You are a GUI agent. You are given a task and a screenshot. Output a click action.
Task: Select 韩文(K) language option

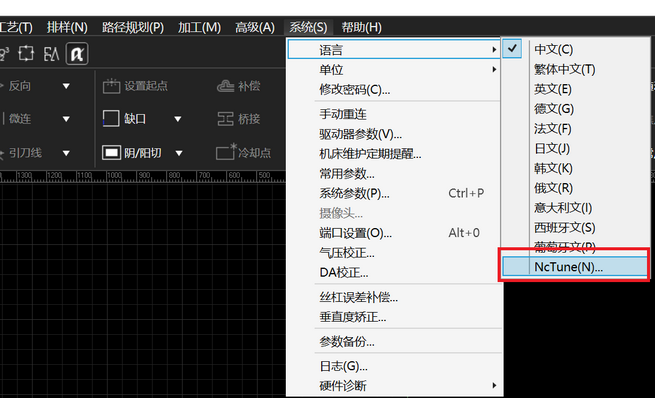[x=576, y=168]
